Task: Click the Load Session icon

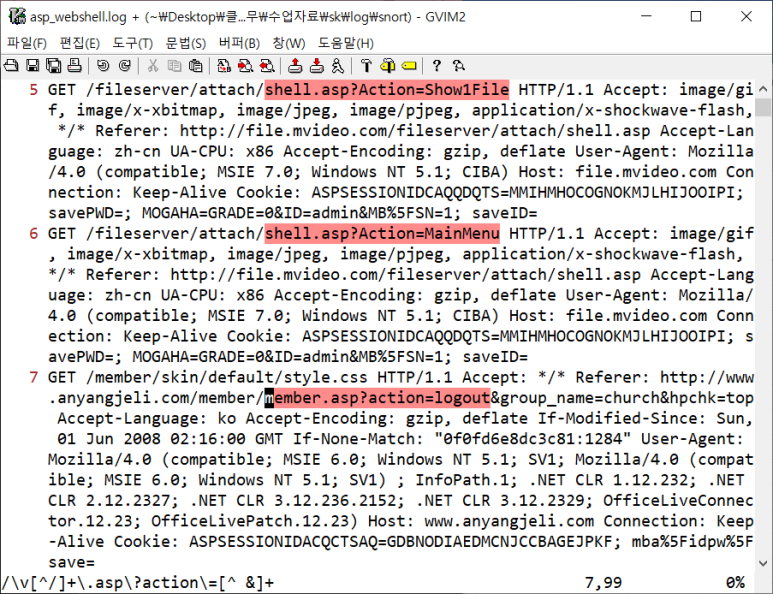Action: click(295, 66)
